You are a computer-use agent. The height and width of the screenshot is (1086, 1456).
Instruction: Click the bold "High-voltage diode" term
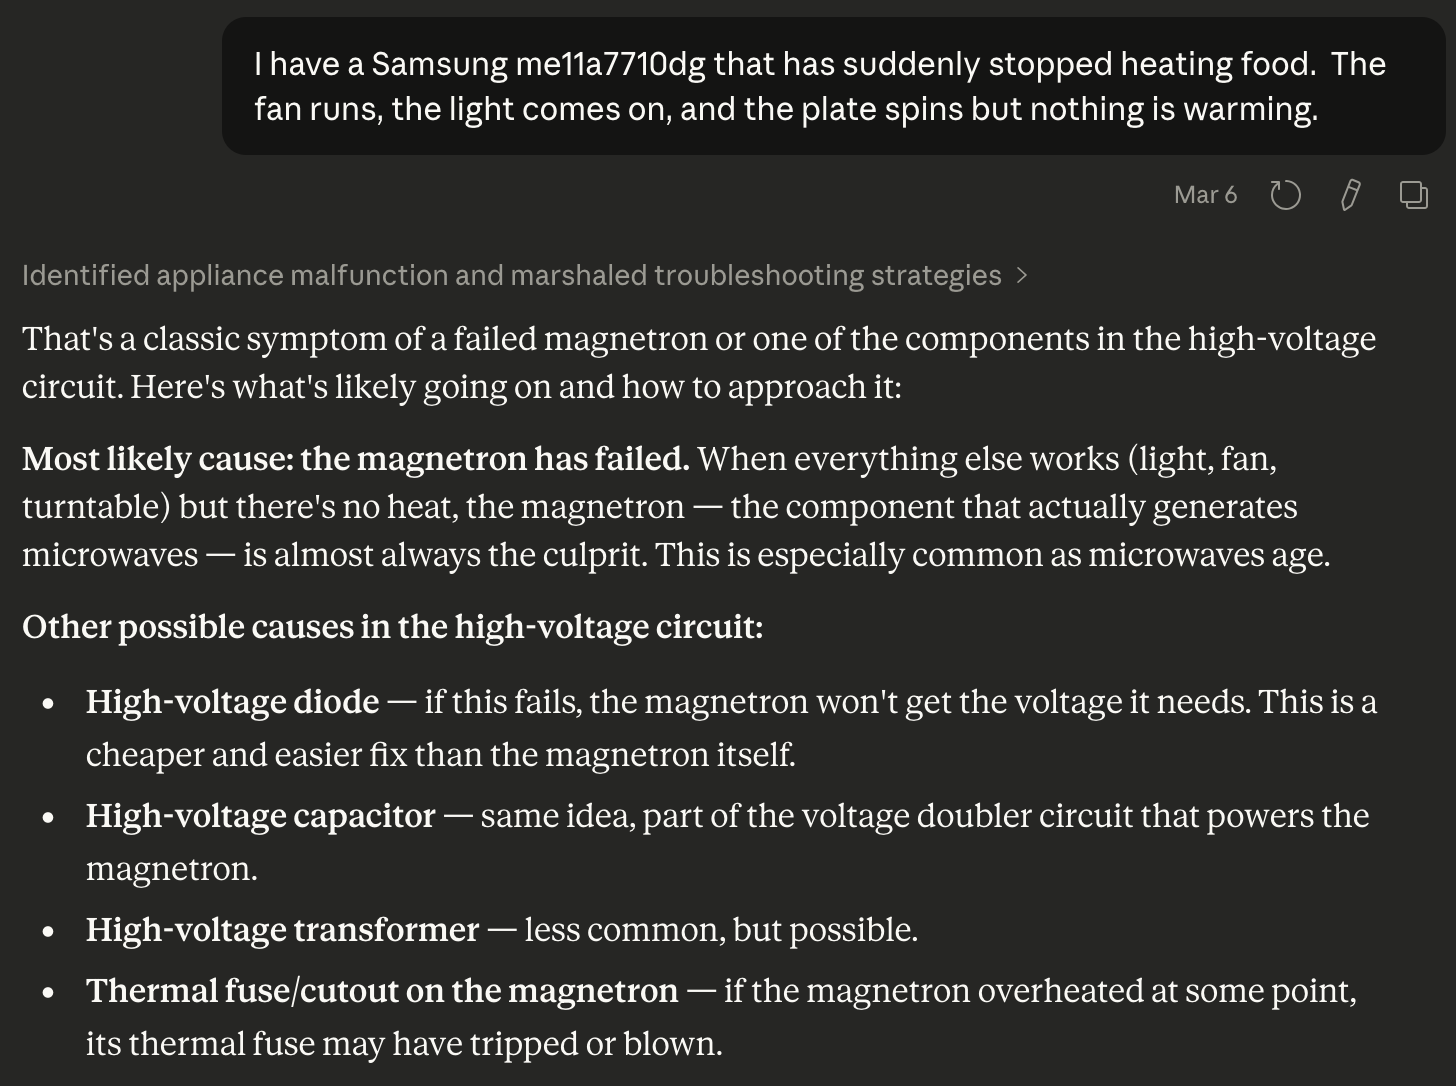pyautogui.click(x=232, y=701)
